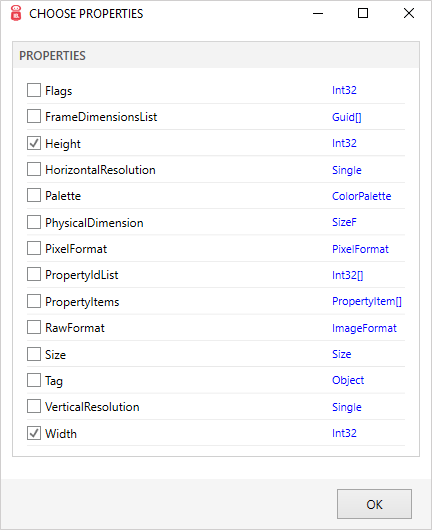Maximize the Choose Properties window
Image resolution: width=432 pixels, height=530 pixels.
click(x=363, y=14)
